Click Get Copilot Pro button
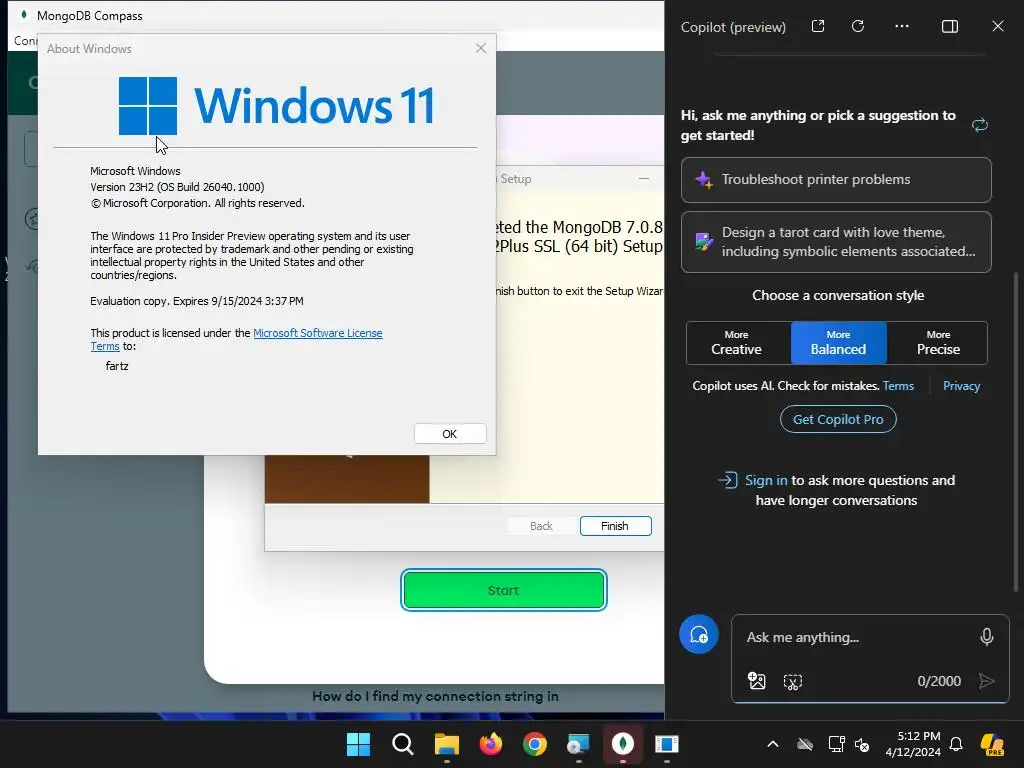Image resolution: width=1024 pixels, height=768 pixels. (838, 419)
